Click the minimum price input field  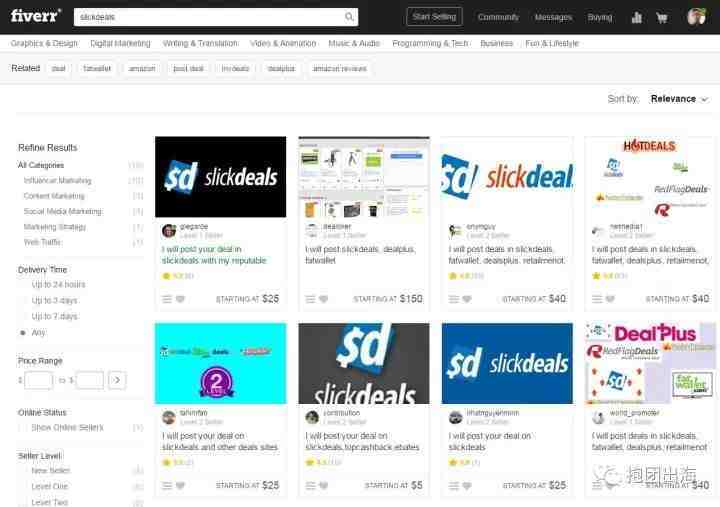[39, 380]
